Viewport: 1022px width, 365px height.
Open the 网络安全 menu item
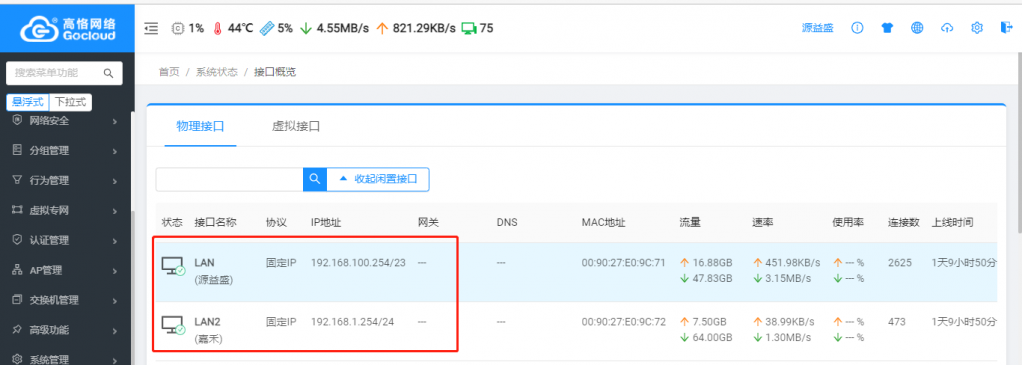pos(65,121)
